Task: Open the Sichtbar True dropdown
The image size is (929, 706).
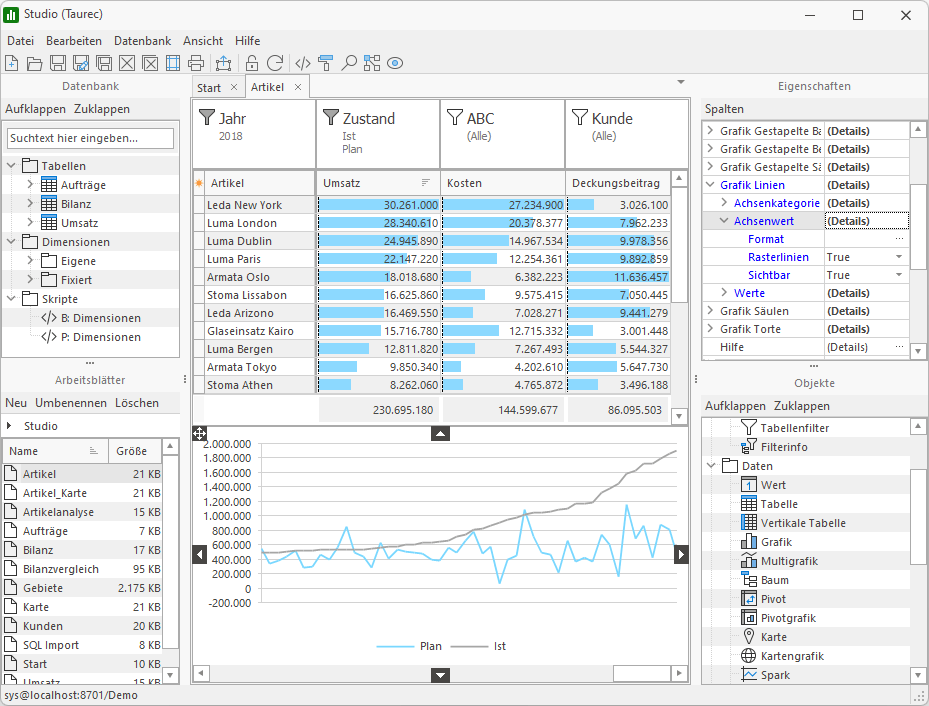Action: tap(899, 275)
